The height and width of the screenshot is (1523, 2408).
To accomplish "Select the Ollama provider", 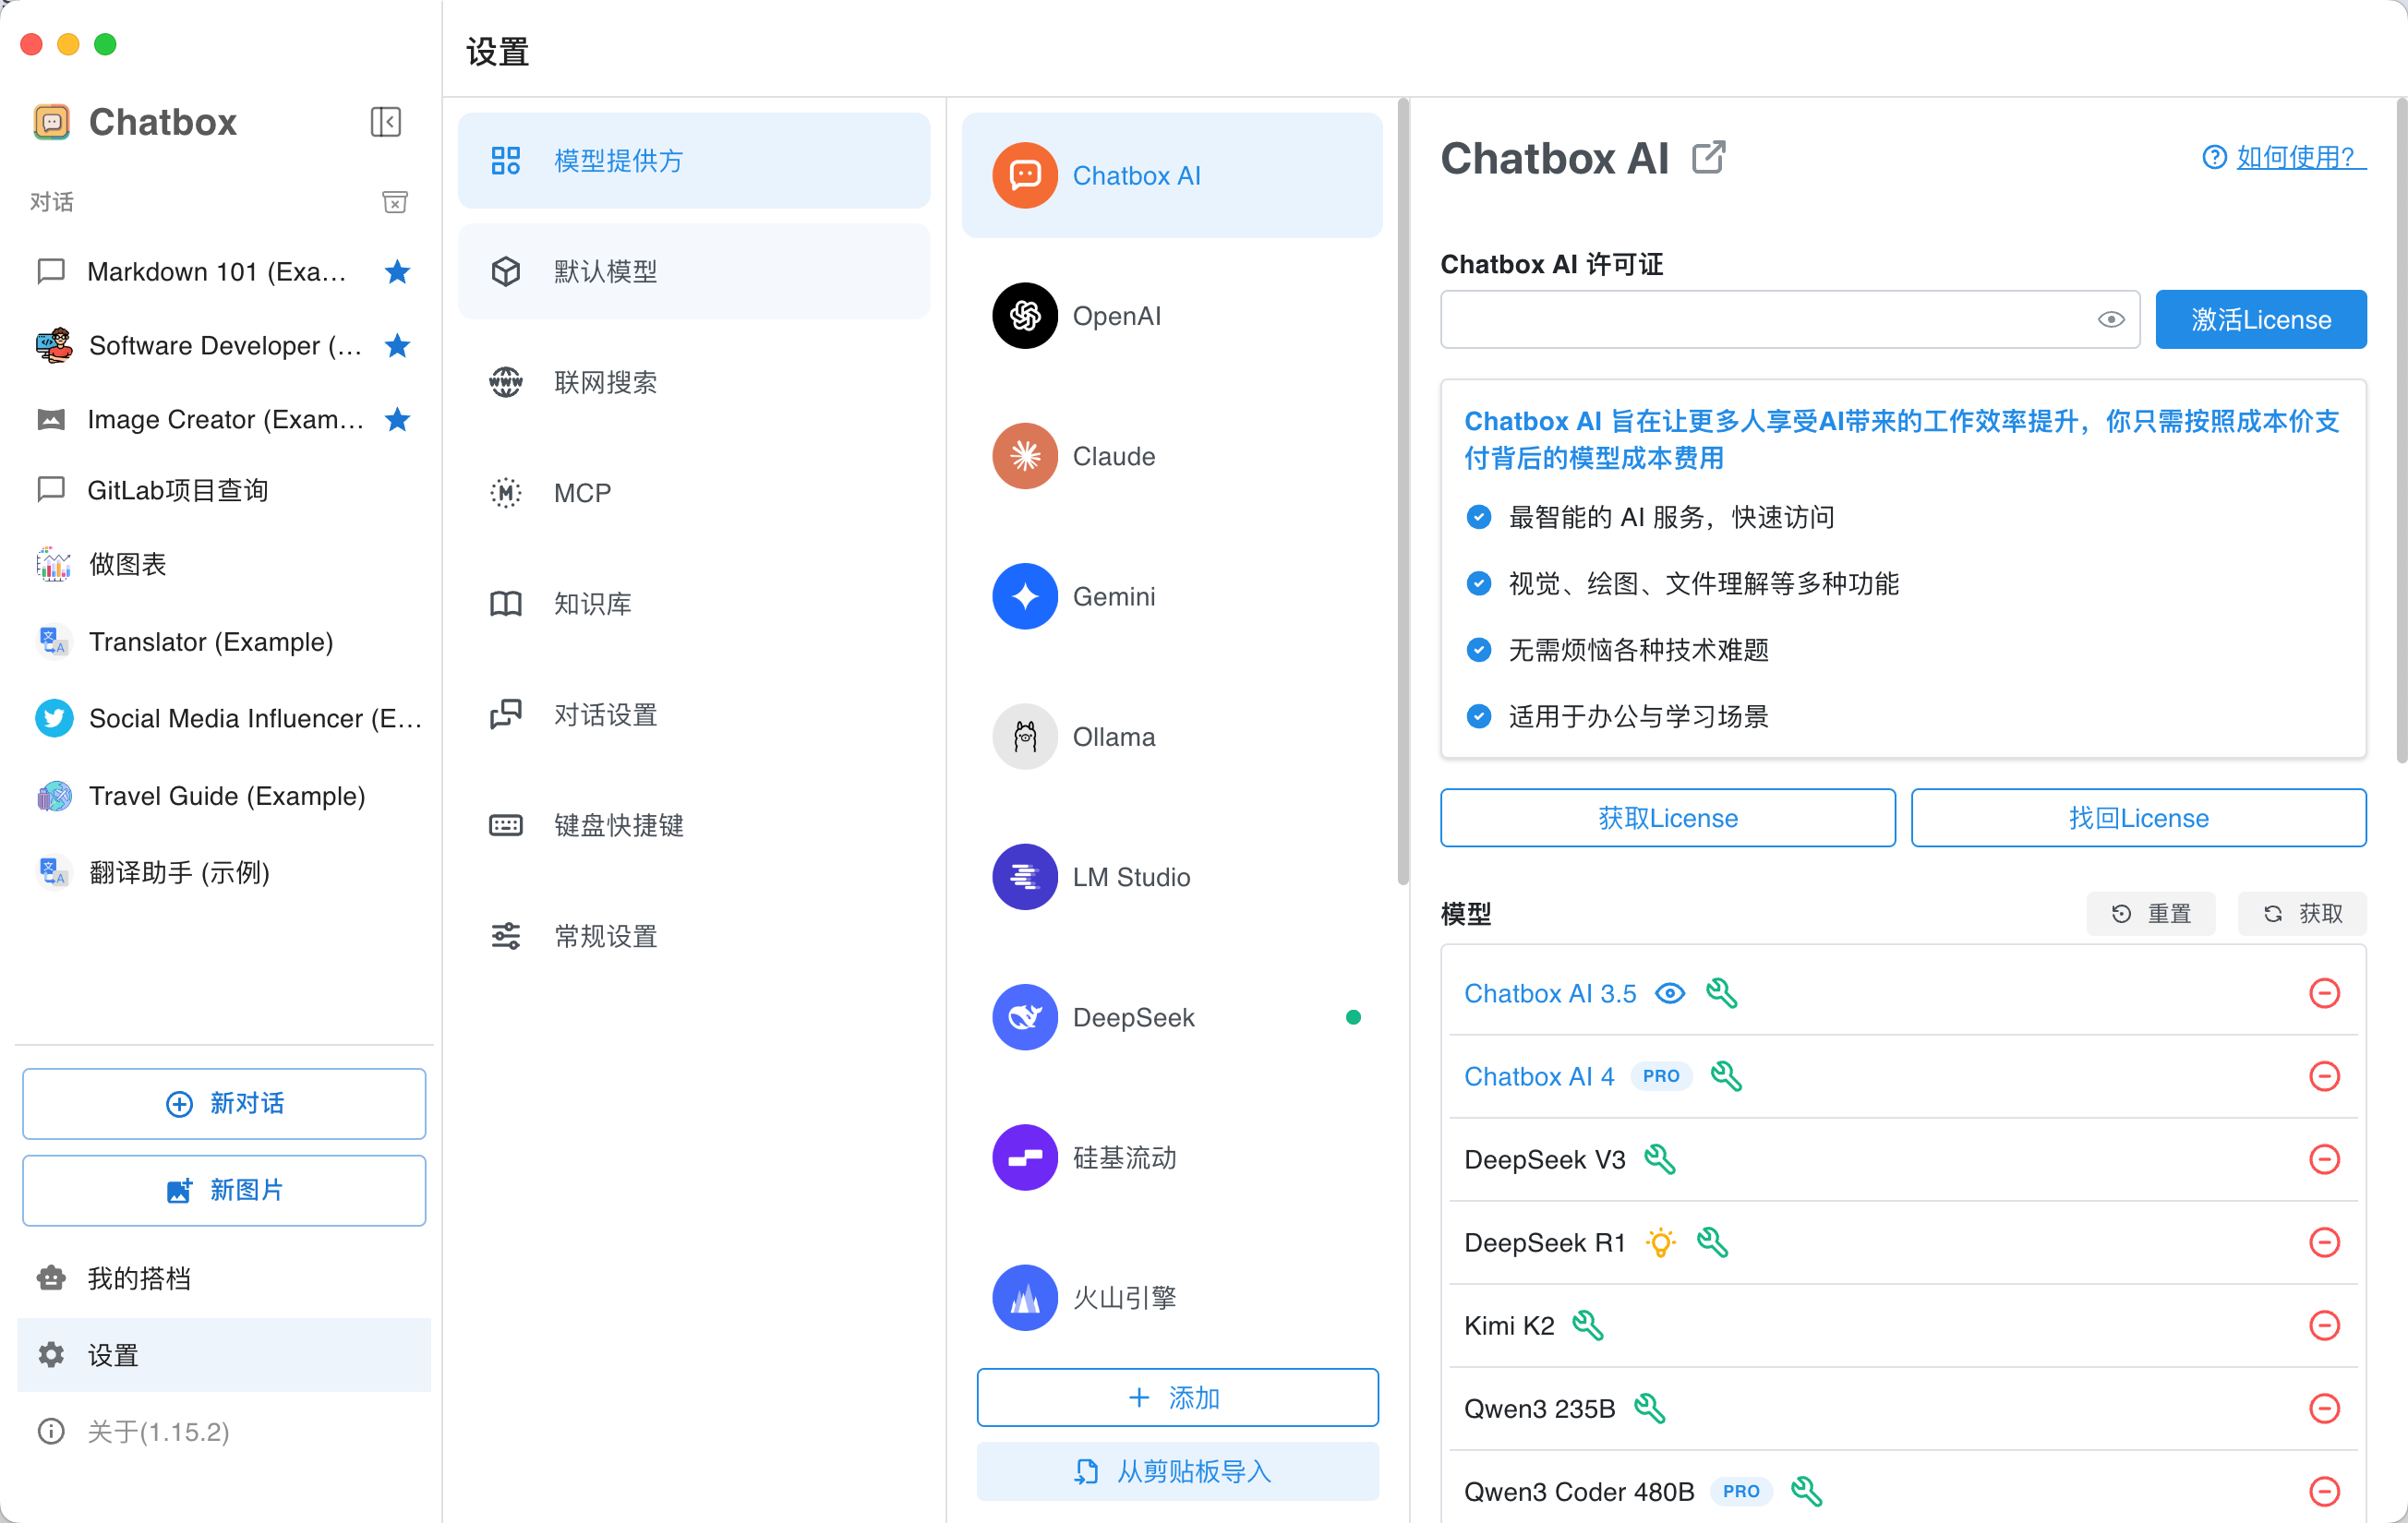I will [x=1171, y=737].
